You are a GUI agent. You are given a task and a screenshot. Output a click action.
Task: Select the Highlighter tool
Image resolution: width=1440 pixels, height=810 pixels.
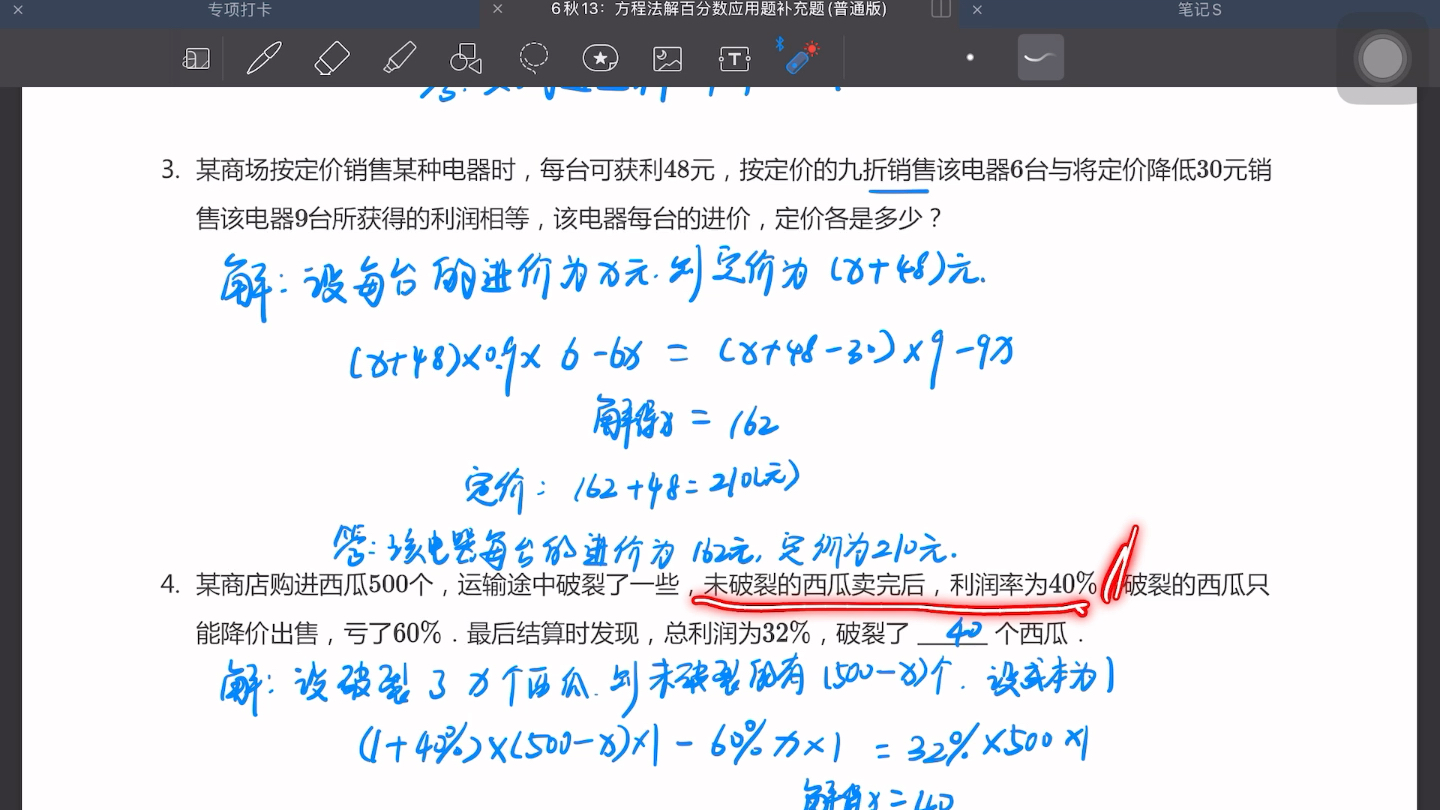click(399, 57)
